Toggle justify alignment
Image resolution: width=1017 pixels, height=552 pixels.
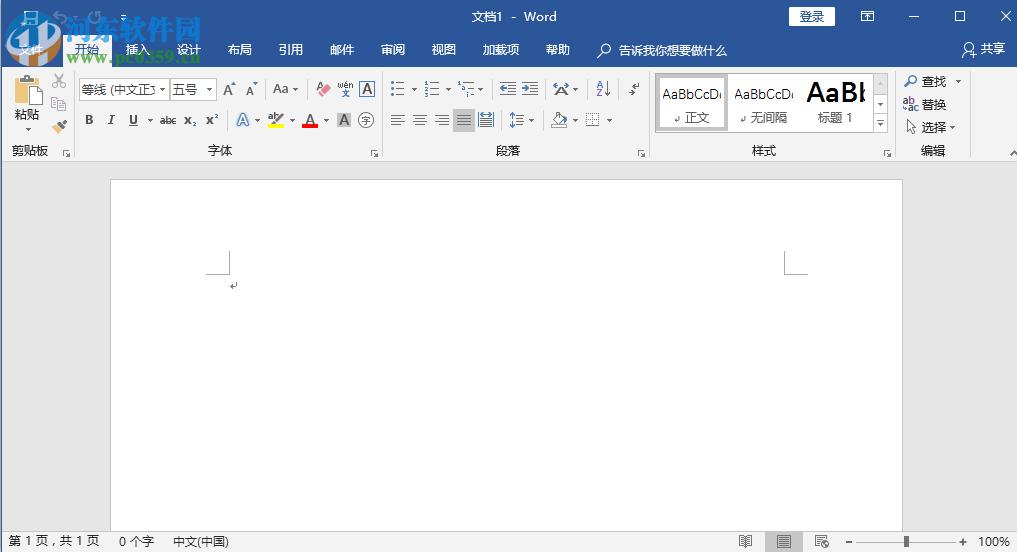464,120
